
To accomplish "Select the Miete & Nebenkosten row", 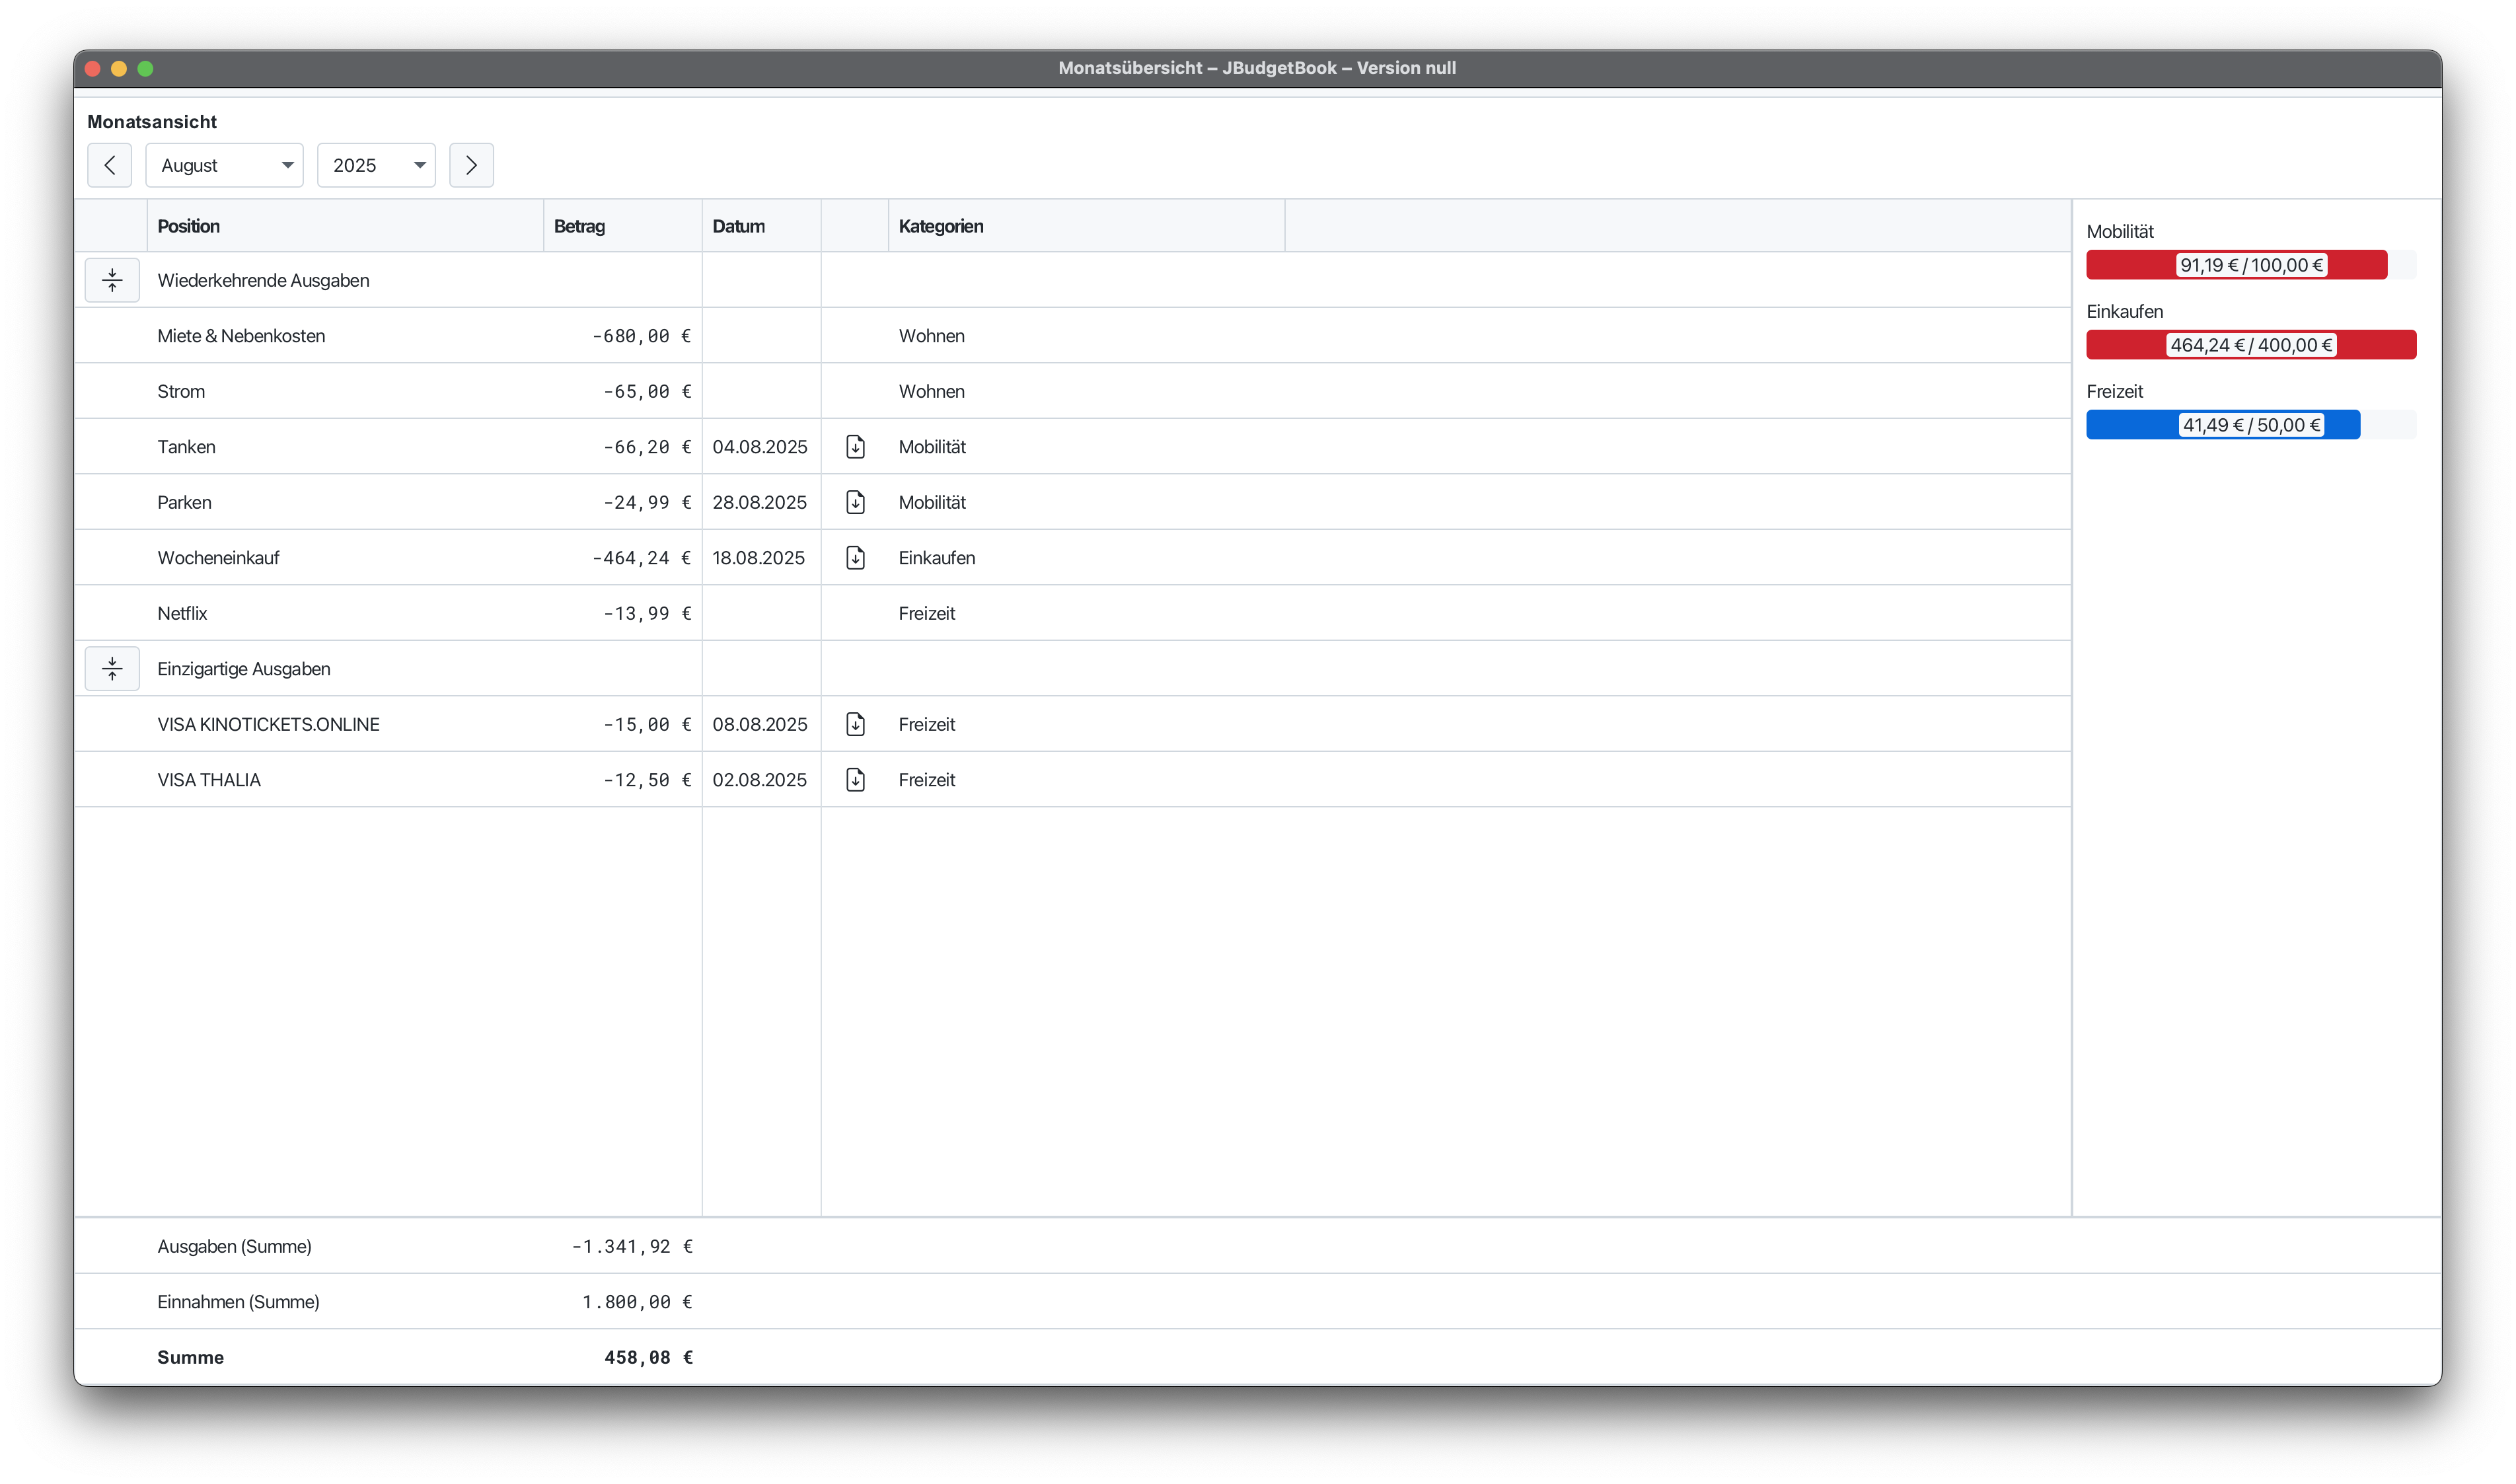I will [x=242, y=336].
